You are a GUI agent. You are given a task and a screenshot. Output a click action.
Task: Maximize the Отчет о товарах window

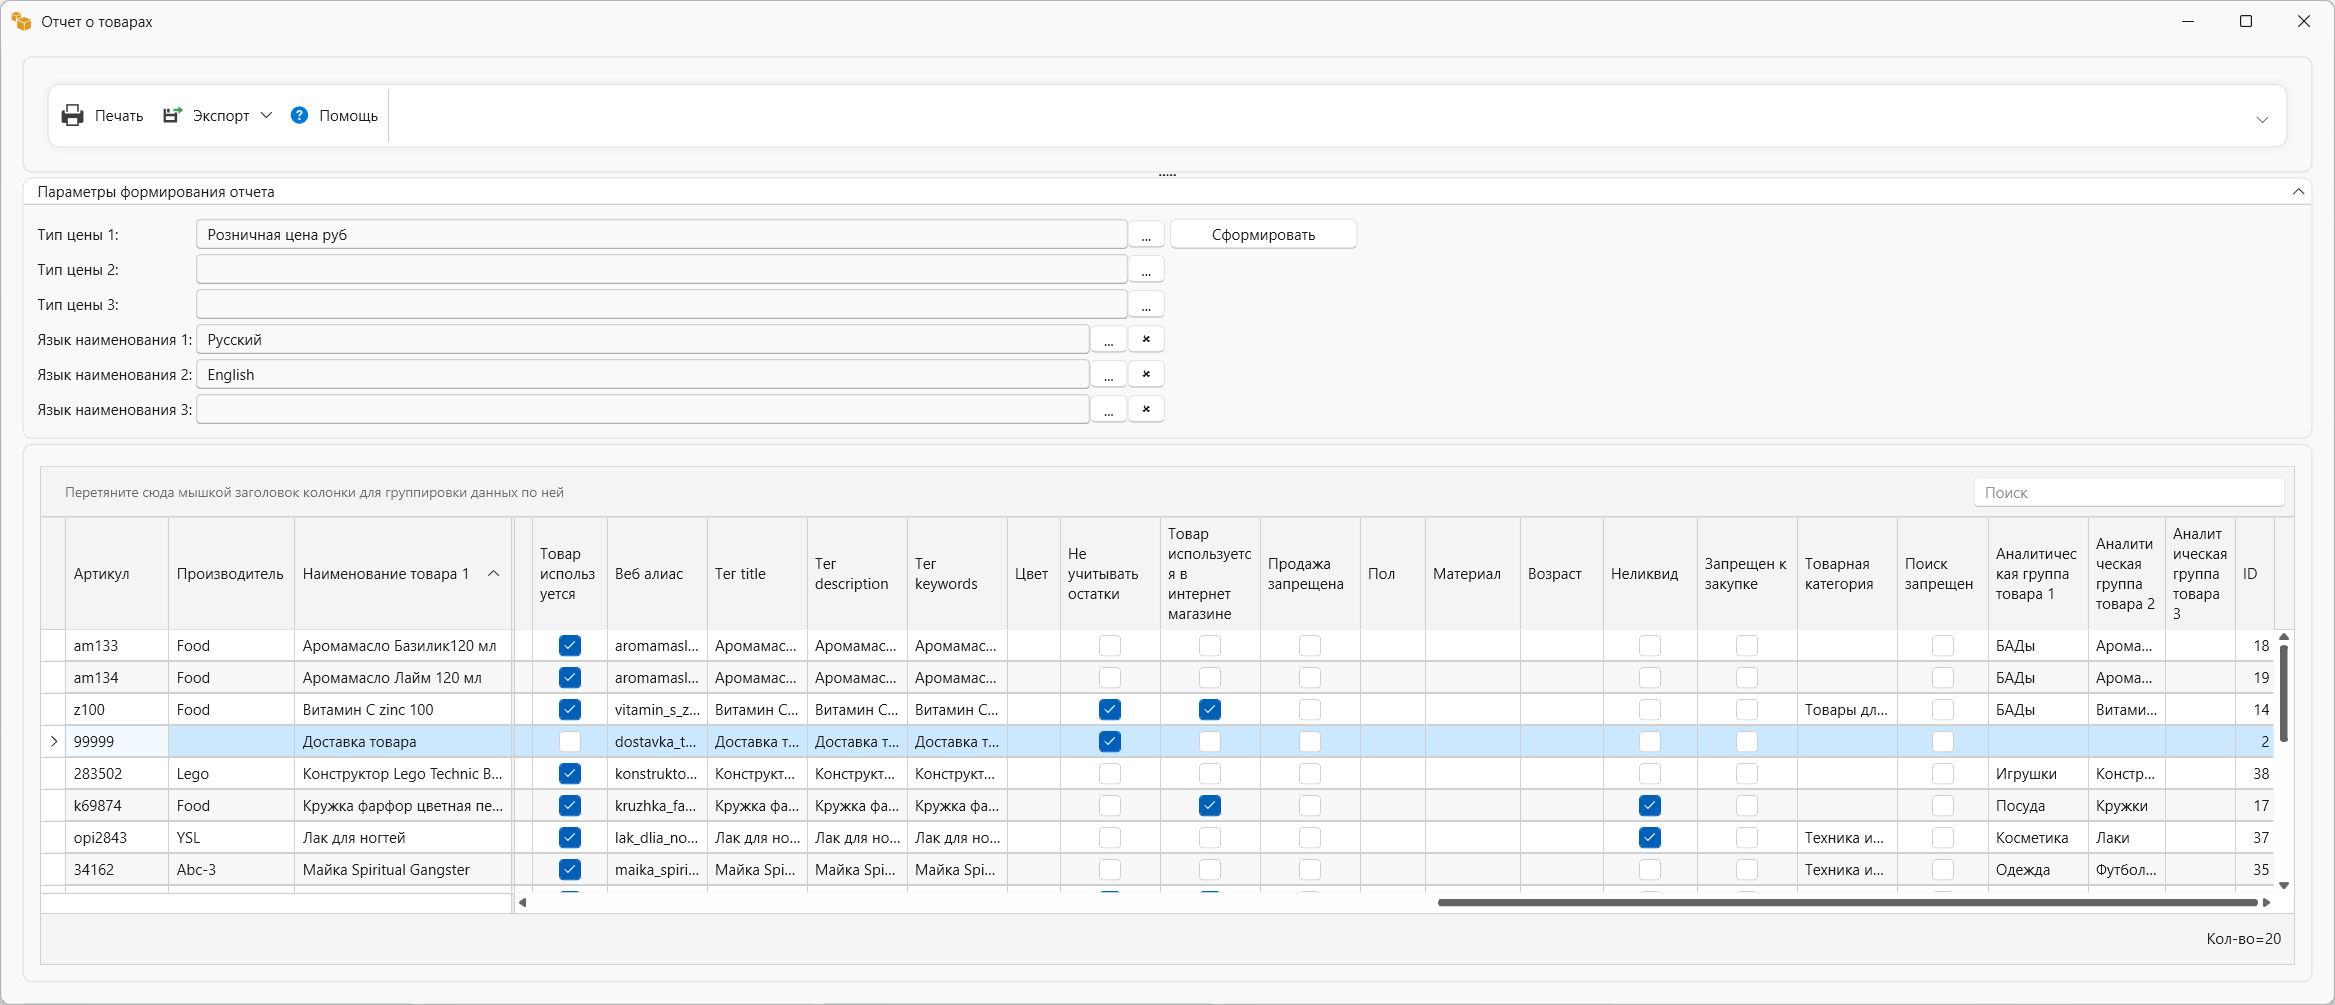pos(2246,21)
